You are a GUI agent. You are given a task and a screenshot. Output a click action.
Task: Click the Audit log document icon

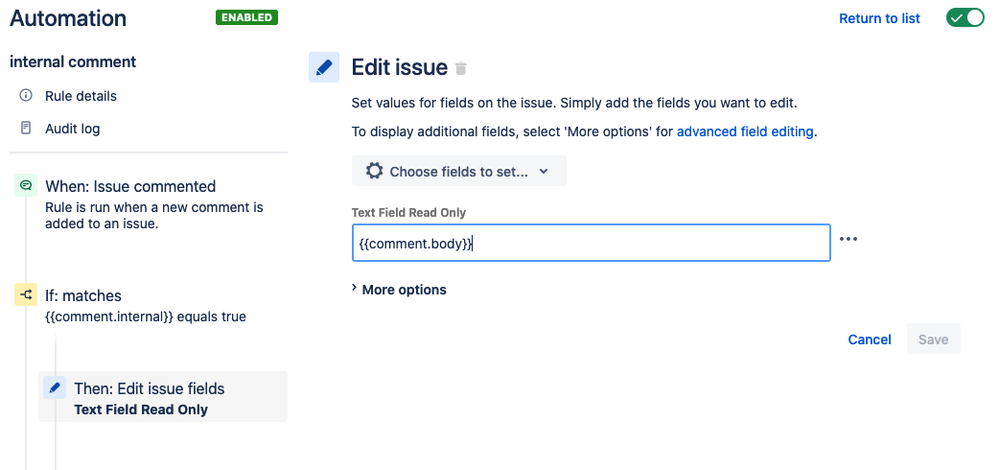tap(25, 128)
